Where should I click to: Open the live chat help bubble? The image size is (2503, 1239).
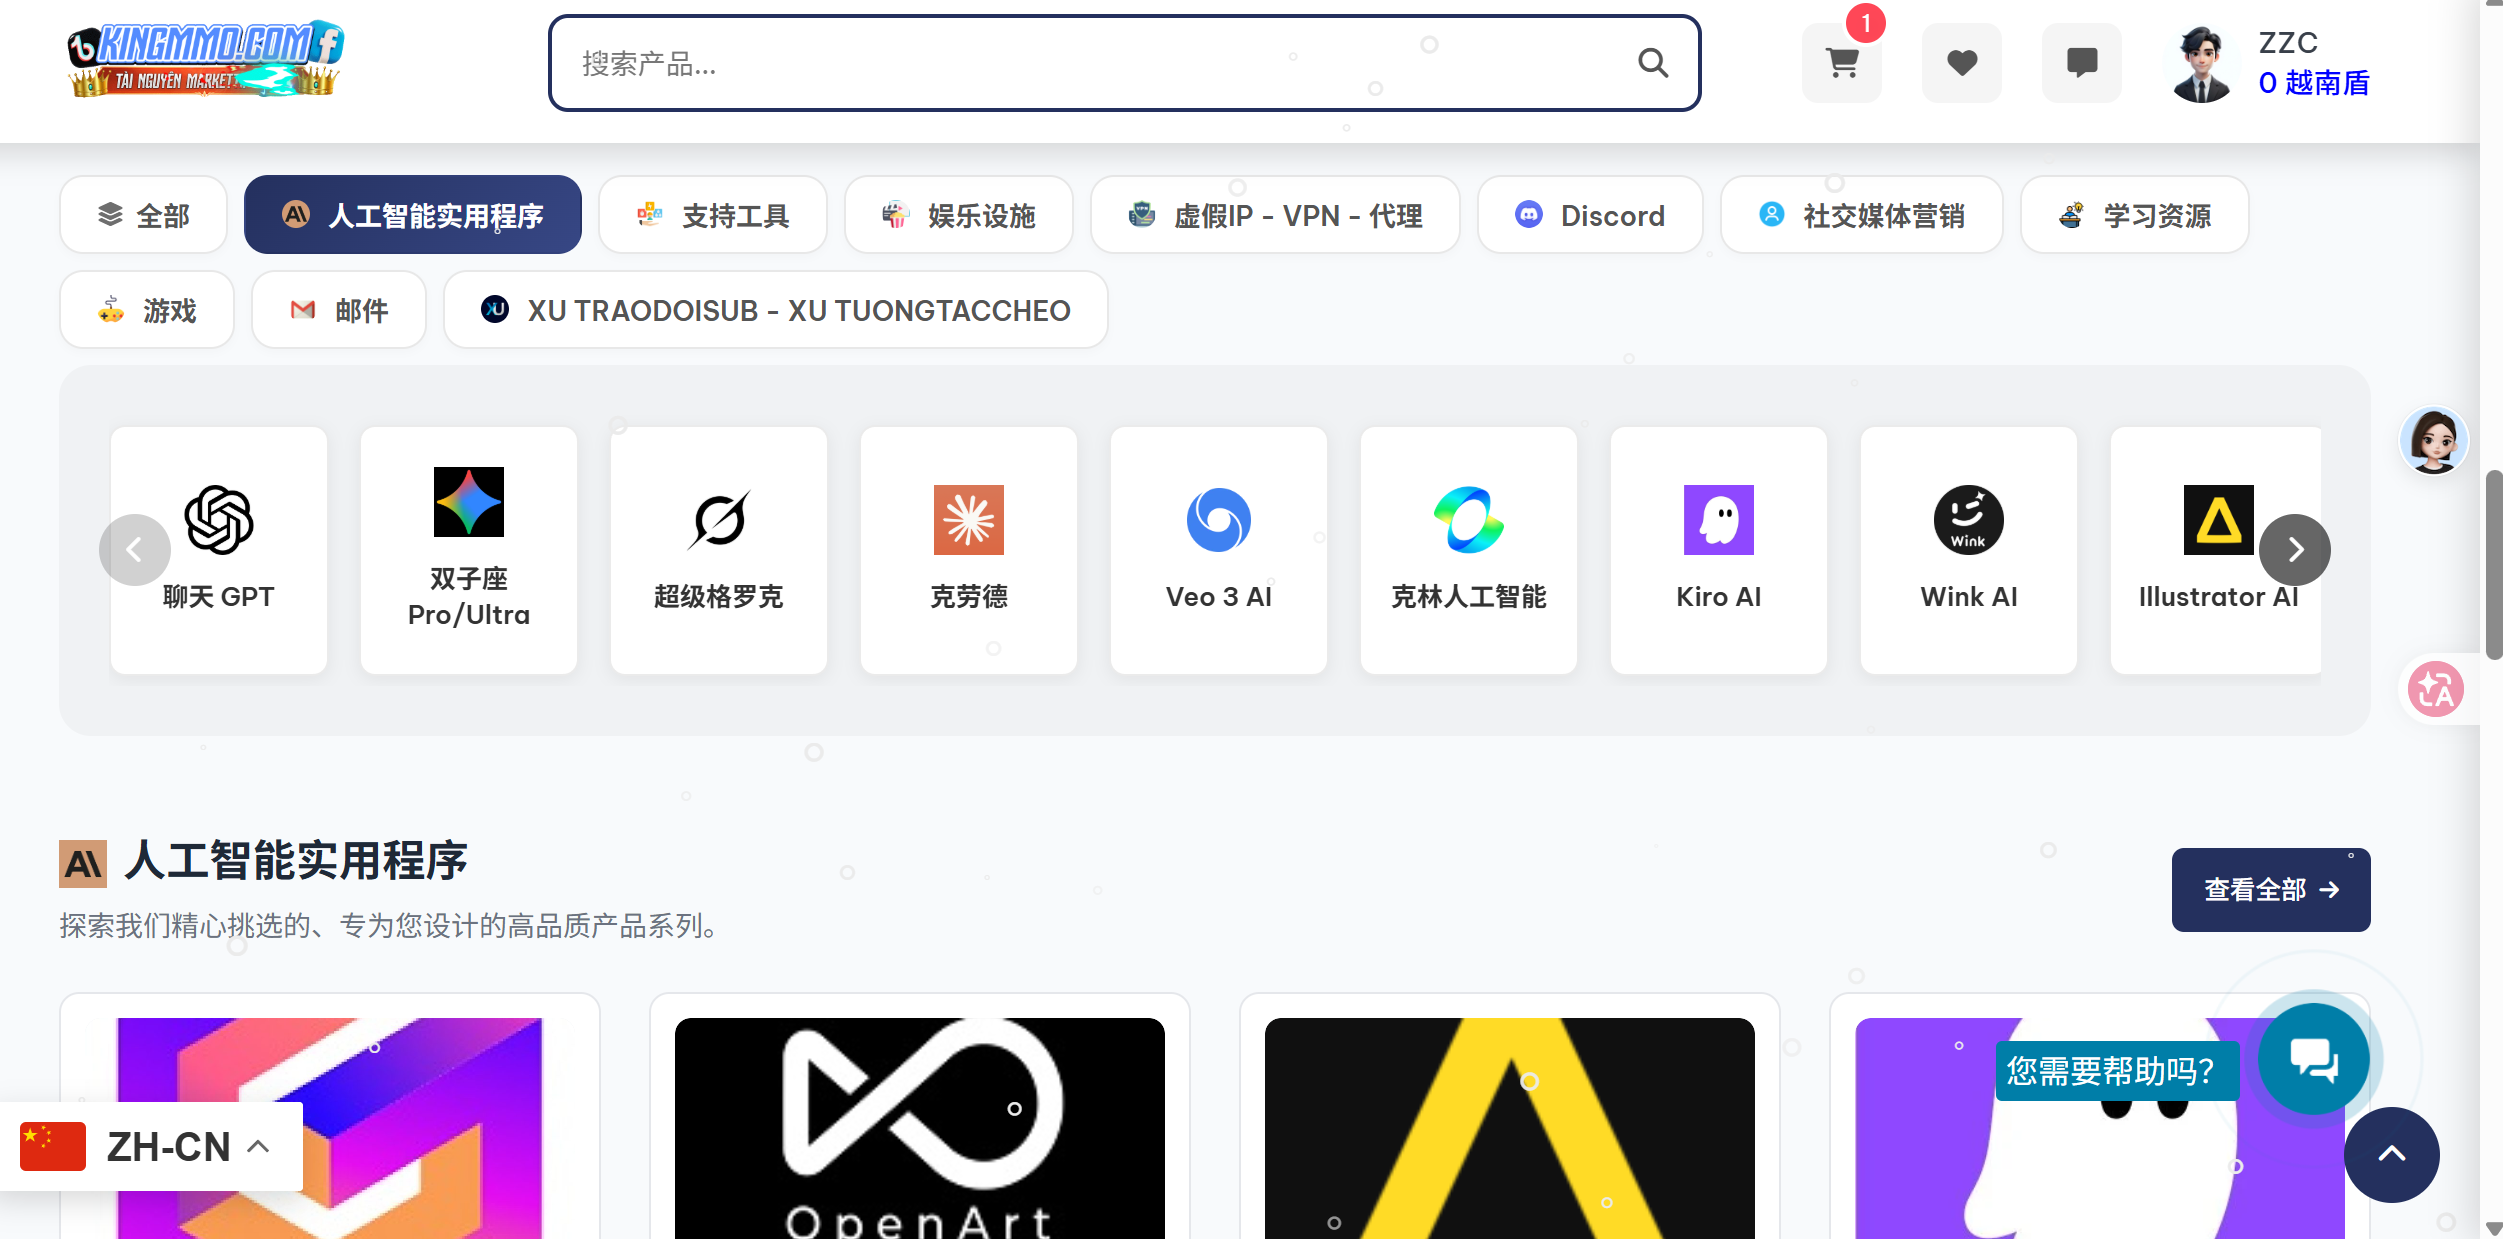click(x=2313, y=1059)
